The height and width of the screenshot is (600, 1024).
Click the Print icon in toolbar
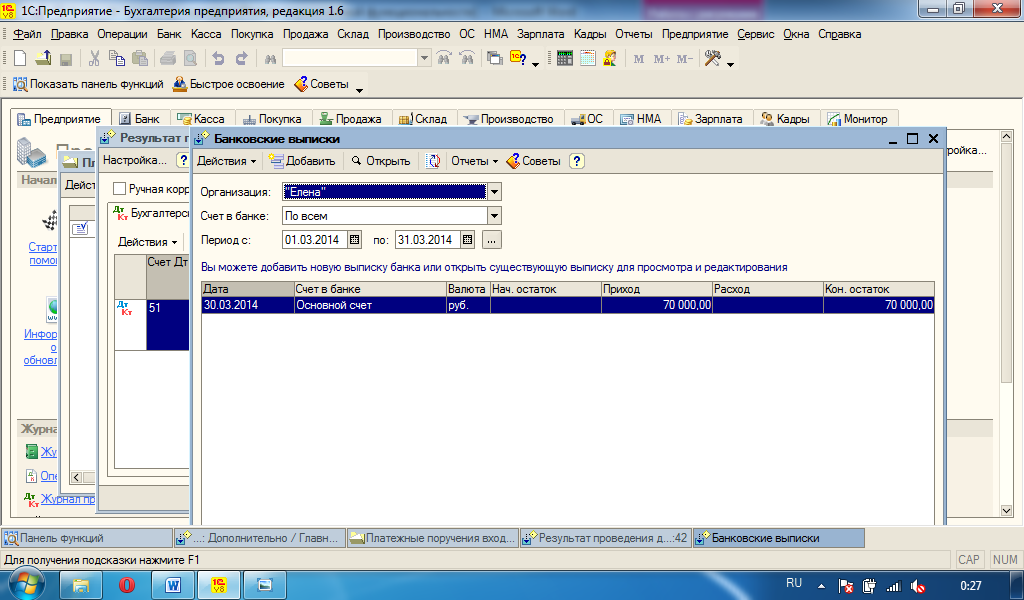[x=168, y=59]
